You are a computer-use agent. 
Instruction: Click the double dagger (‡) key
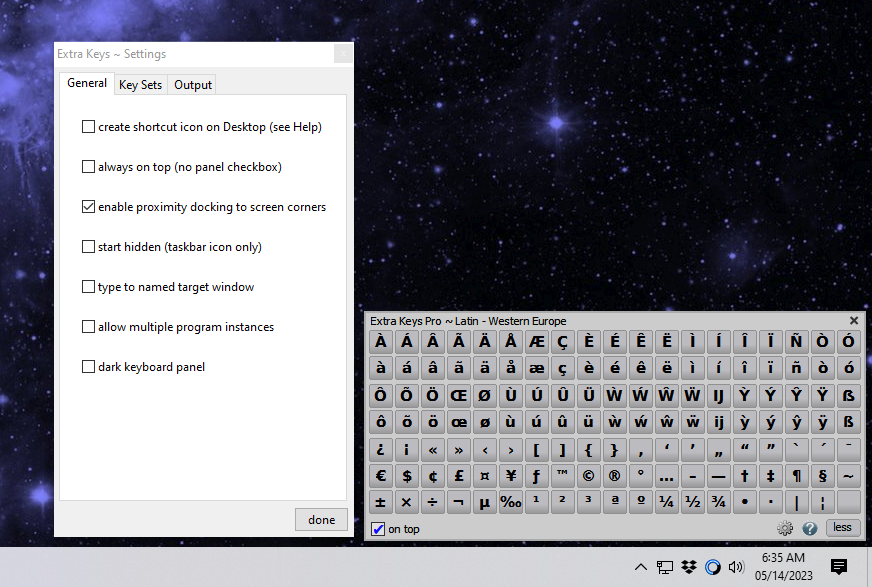[x=770, y=476]
